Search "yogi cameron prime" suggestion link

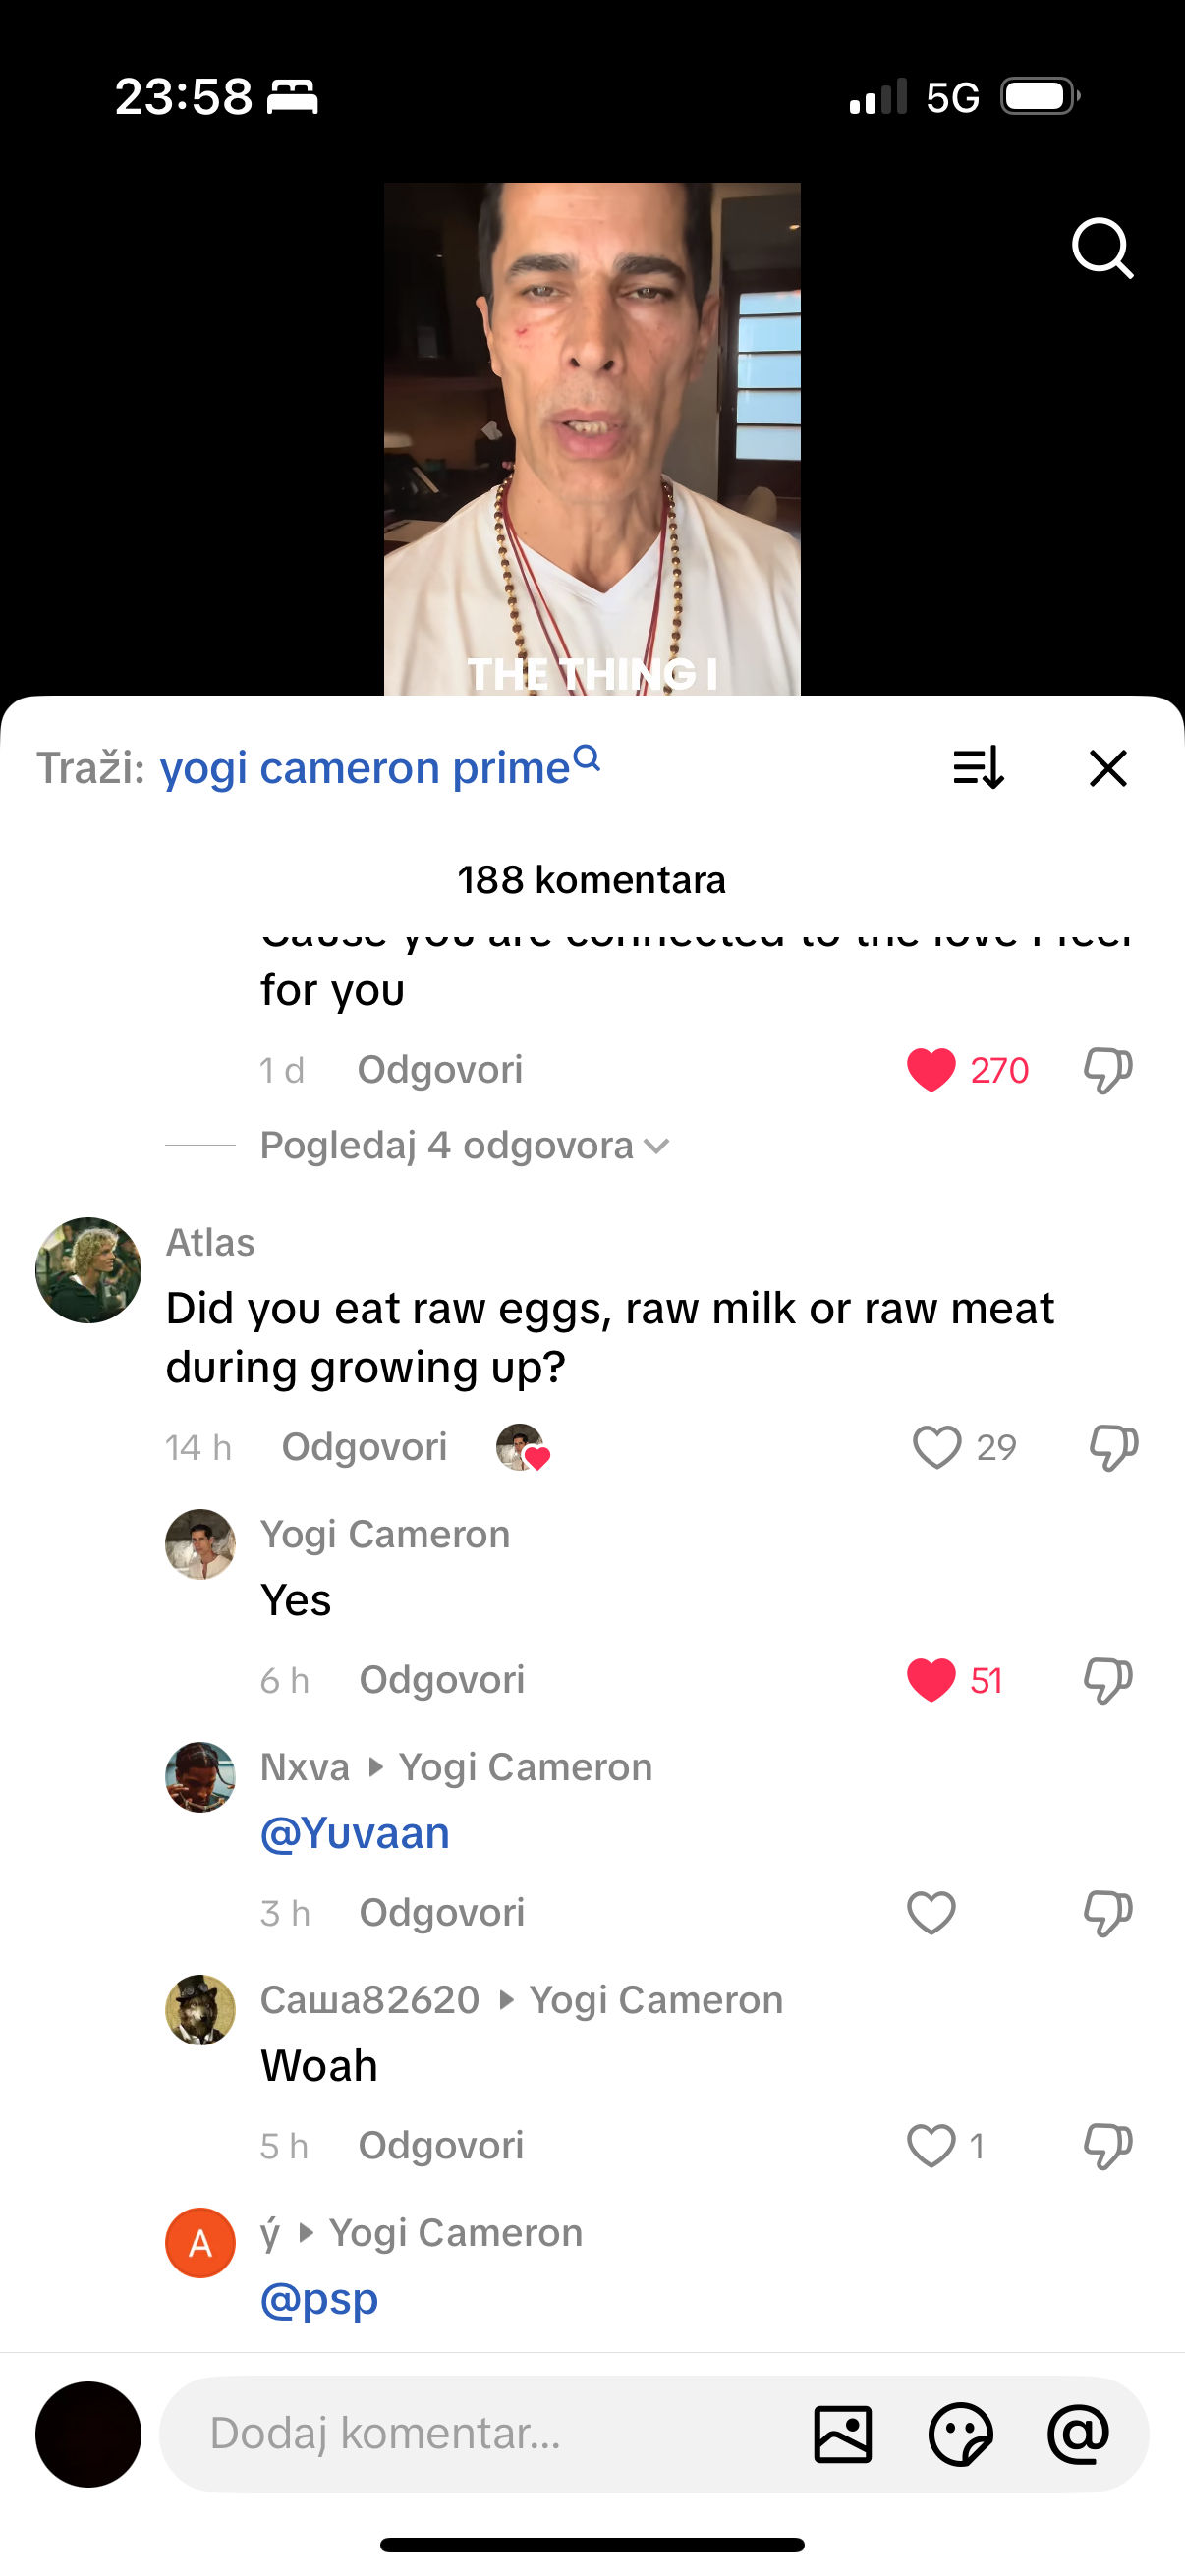[380, 767]
